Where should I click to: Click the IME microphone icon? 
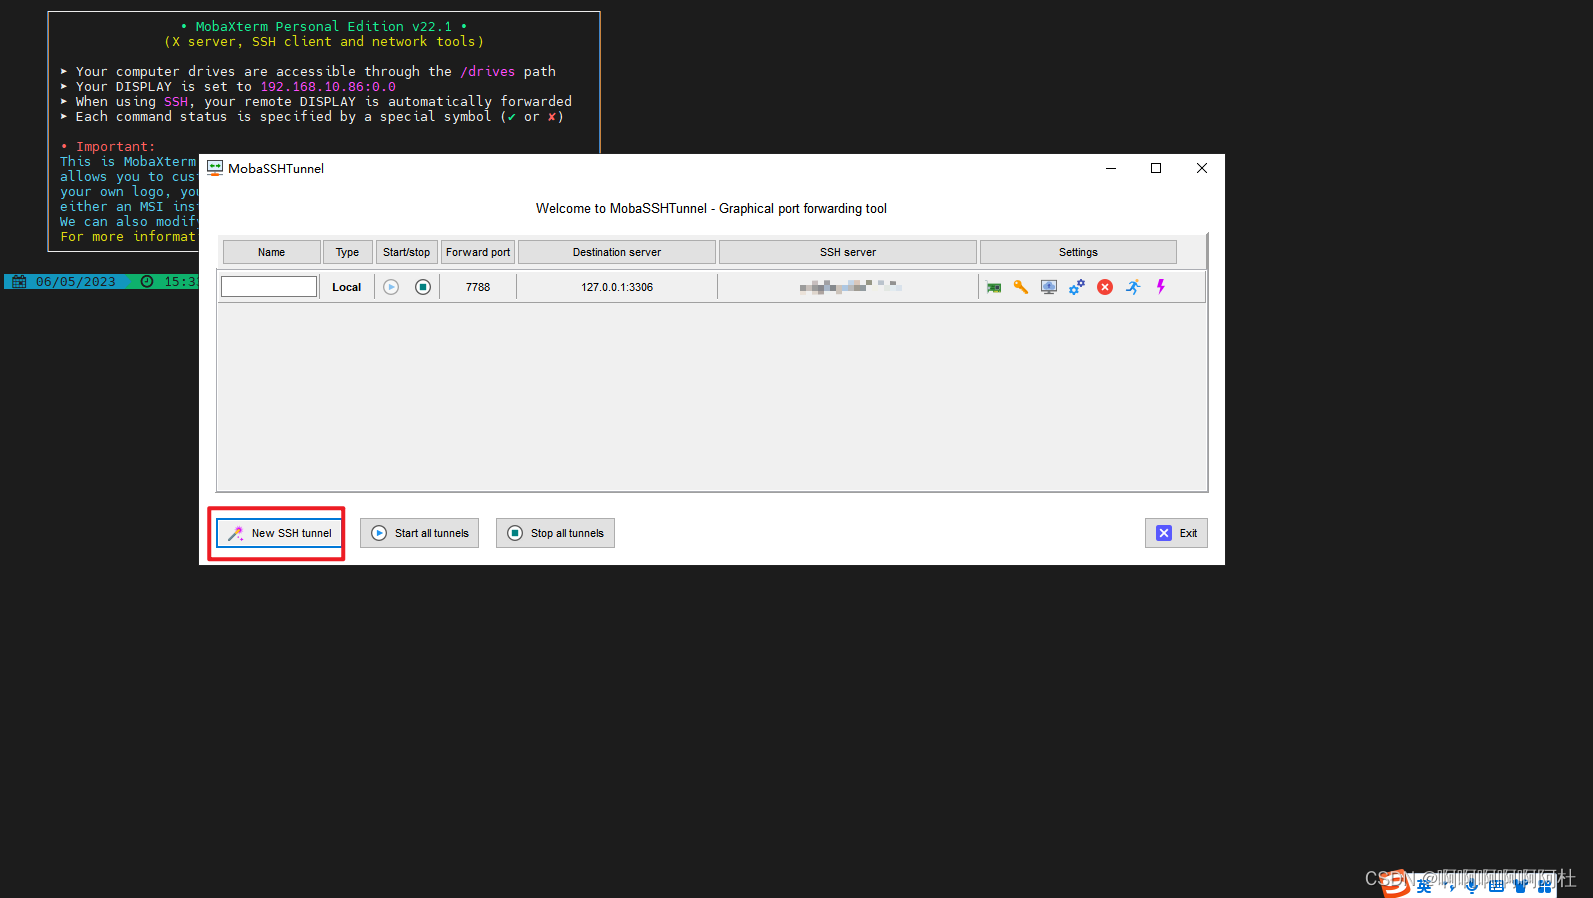[1472, 885]
